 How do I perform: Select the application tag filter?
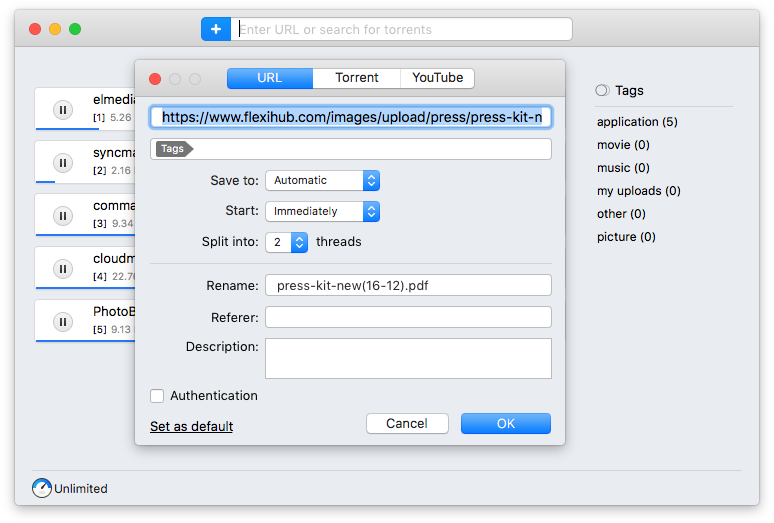(x=637, y=122)
